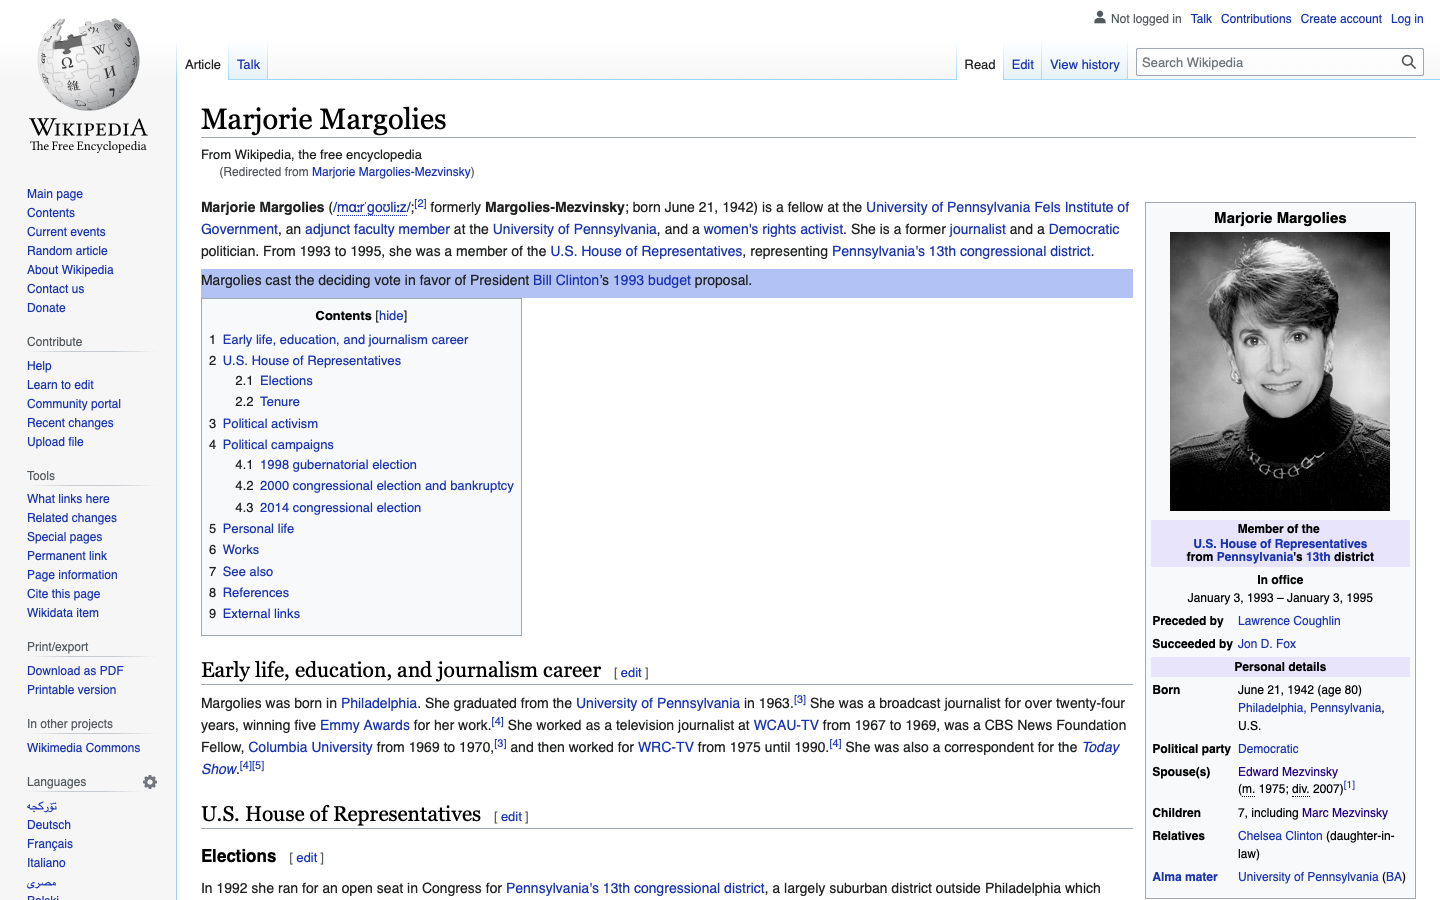
Task: Switch to Français language version
Action: (50, 844)
